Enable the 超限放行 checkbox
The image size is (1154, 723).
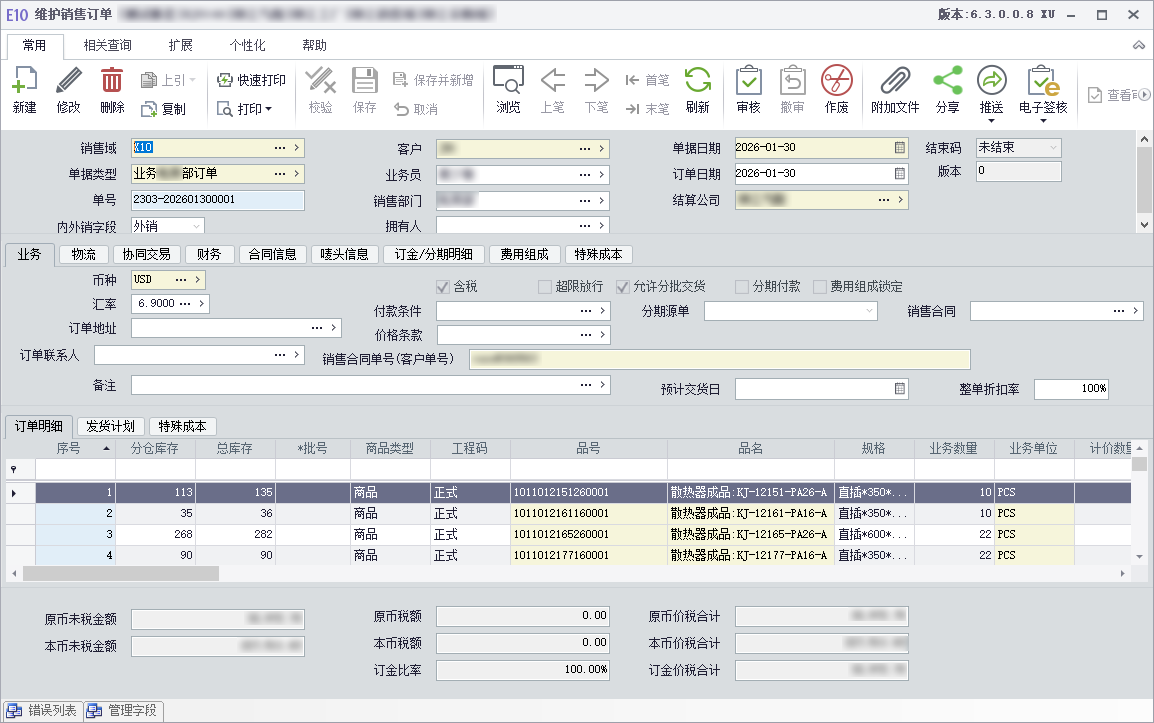click(545, 287)
